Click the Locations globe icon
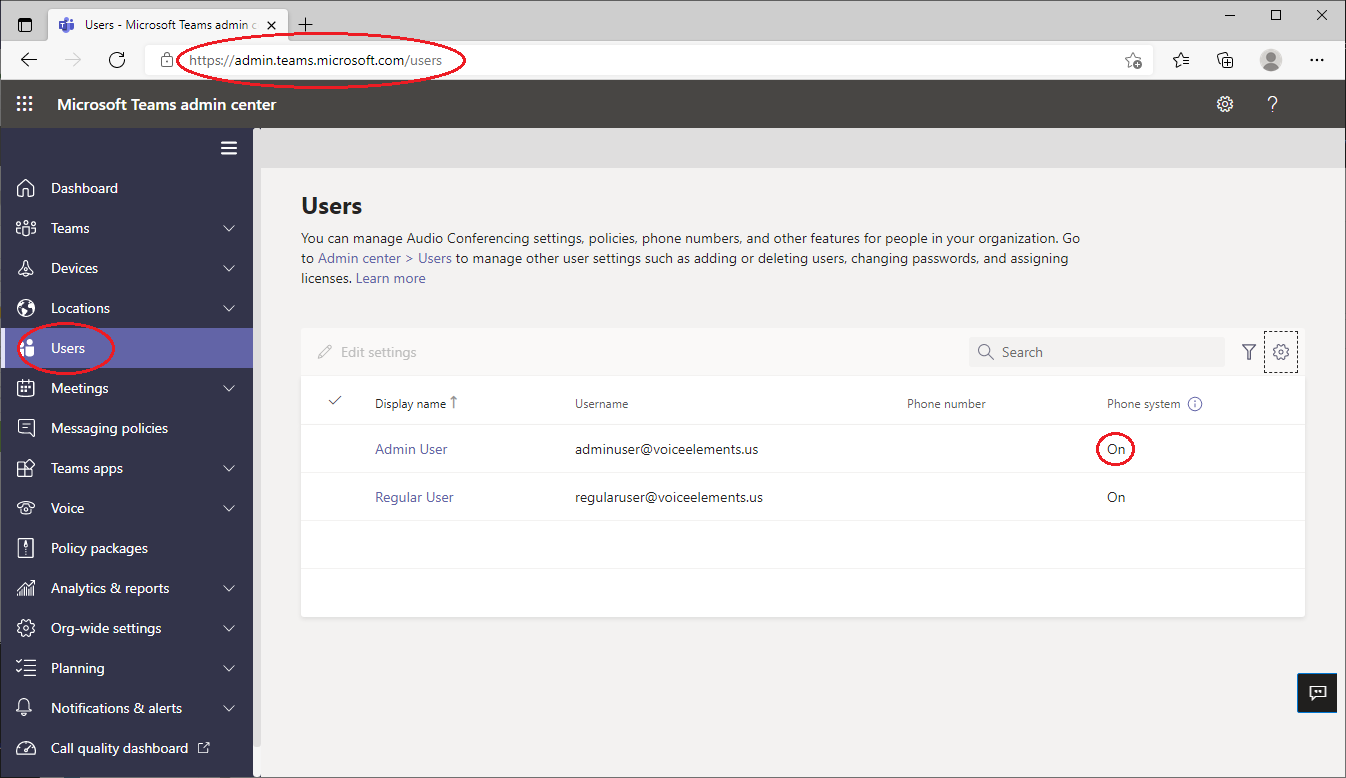Image resolution: width=1346 pixels, height=778 pixels. [26, 308]
